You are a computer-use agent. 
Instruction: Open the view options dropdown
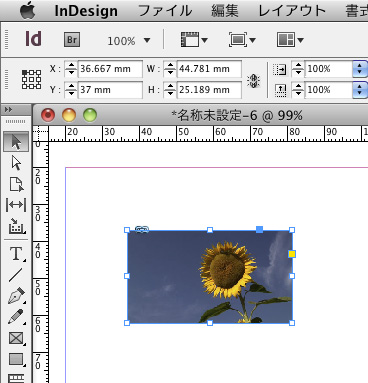click(194, 40)
